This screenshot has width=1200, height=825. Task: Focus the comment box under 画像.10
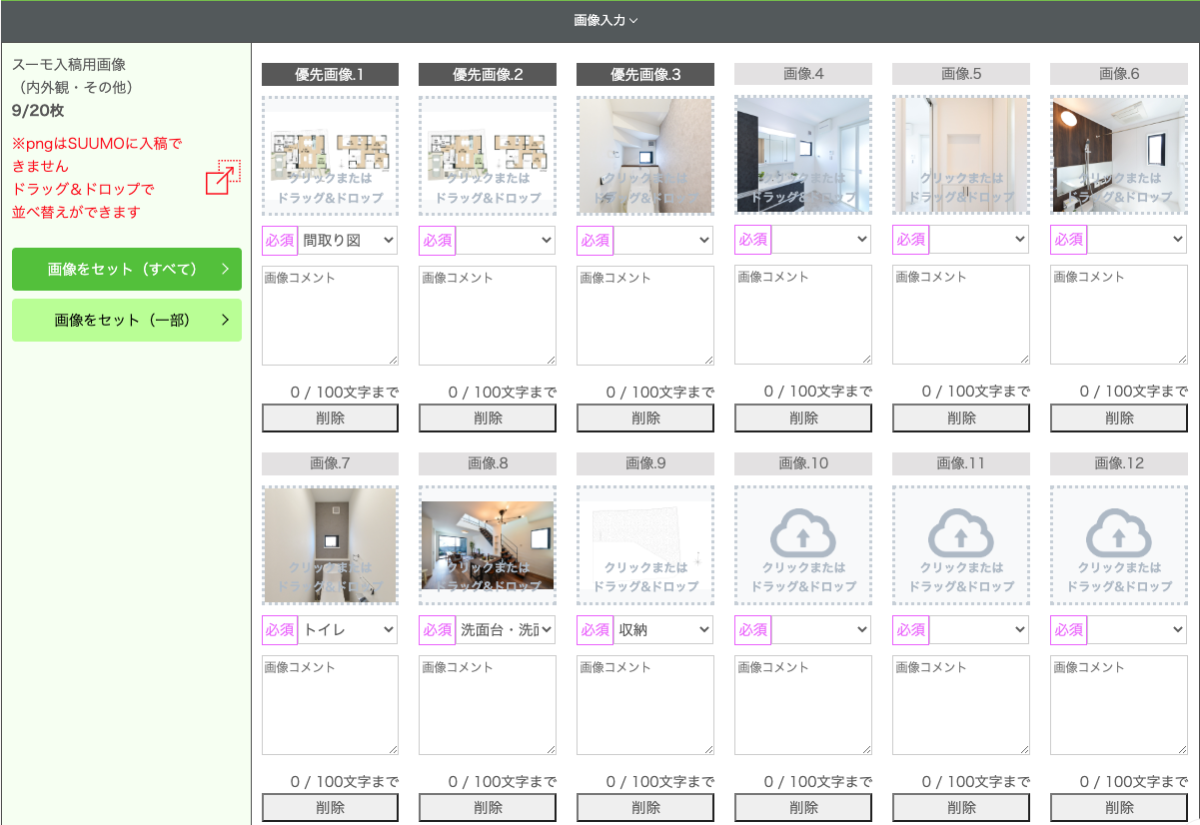tap(803, 705)
